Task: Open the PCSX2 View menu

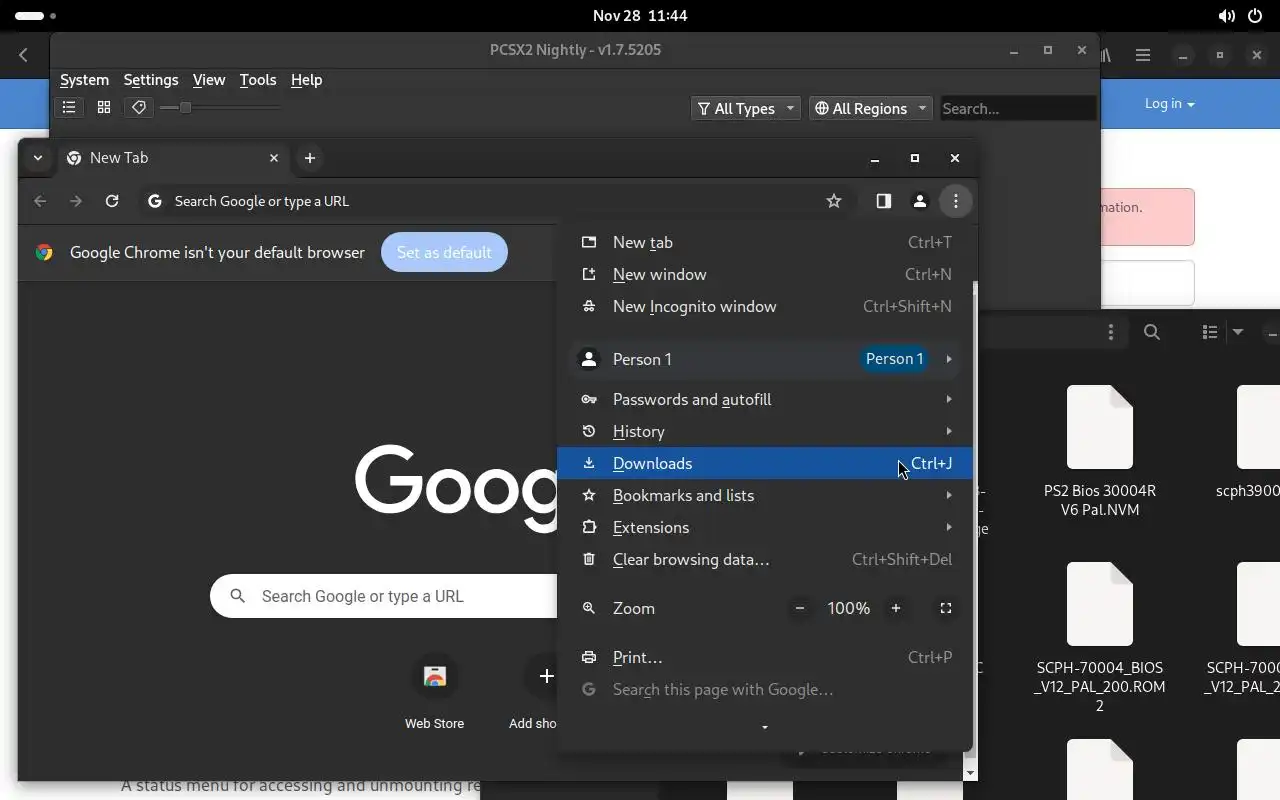Action: 209,80
